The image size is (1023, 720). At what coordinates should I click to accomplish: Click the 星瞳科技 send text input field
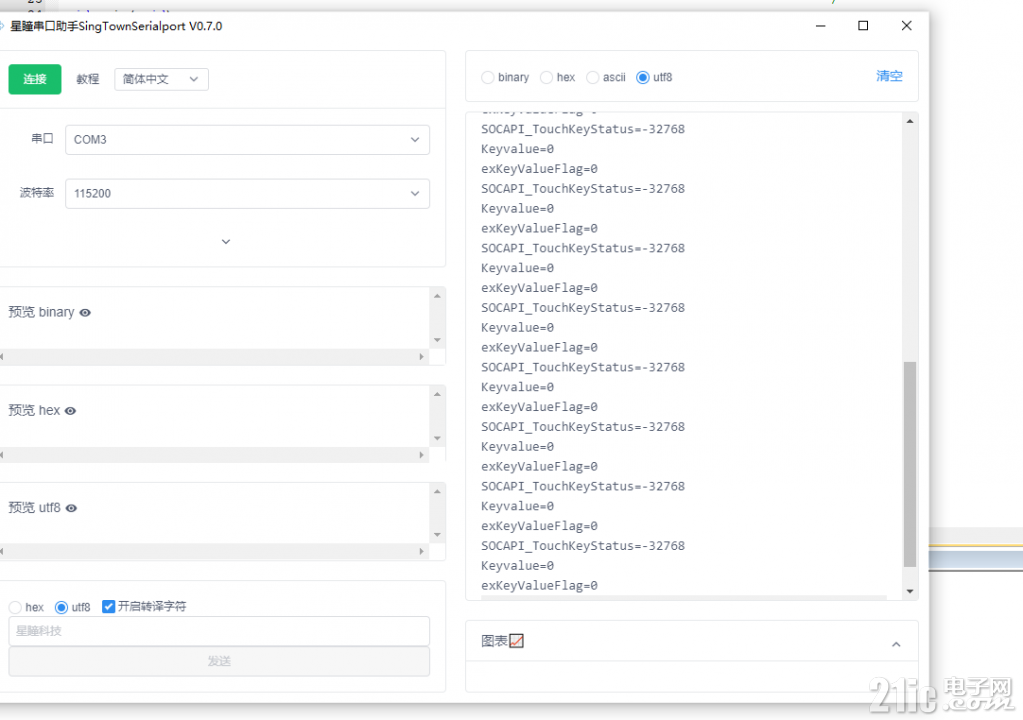tap(219, 631)
